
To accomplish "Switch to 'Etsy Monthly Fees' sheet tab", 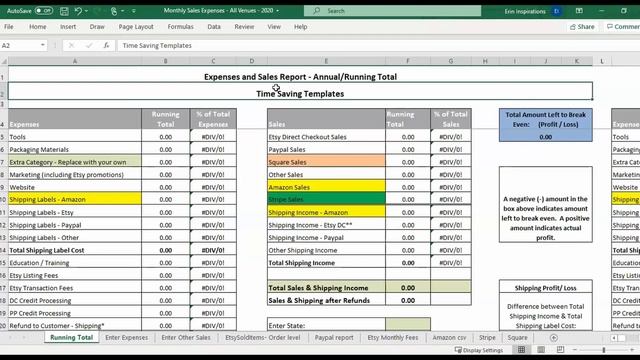I will click(x=393, y=338).
